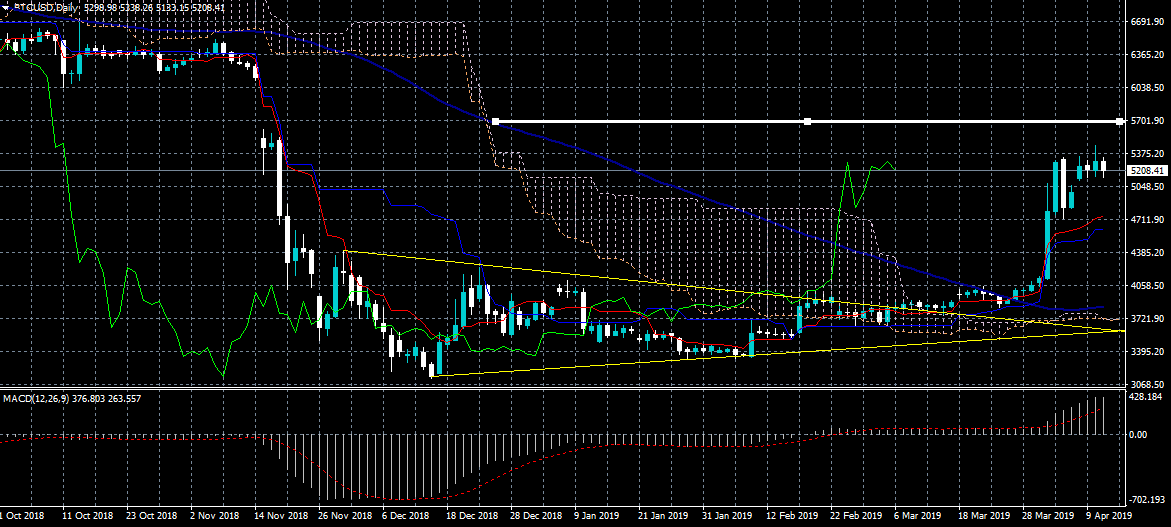
Task: Click the 2 Nov 2018 date label
Action: 216,516
